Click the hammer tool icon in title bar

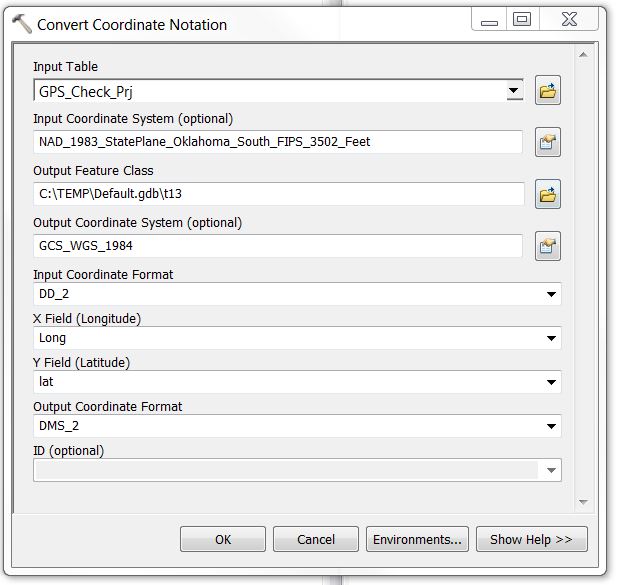21,24
